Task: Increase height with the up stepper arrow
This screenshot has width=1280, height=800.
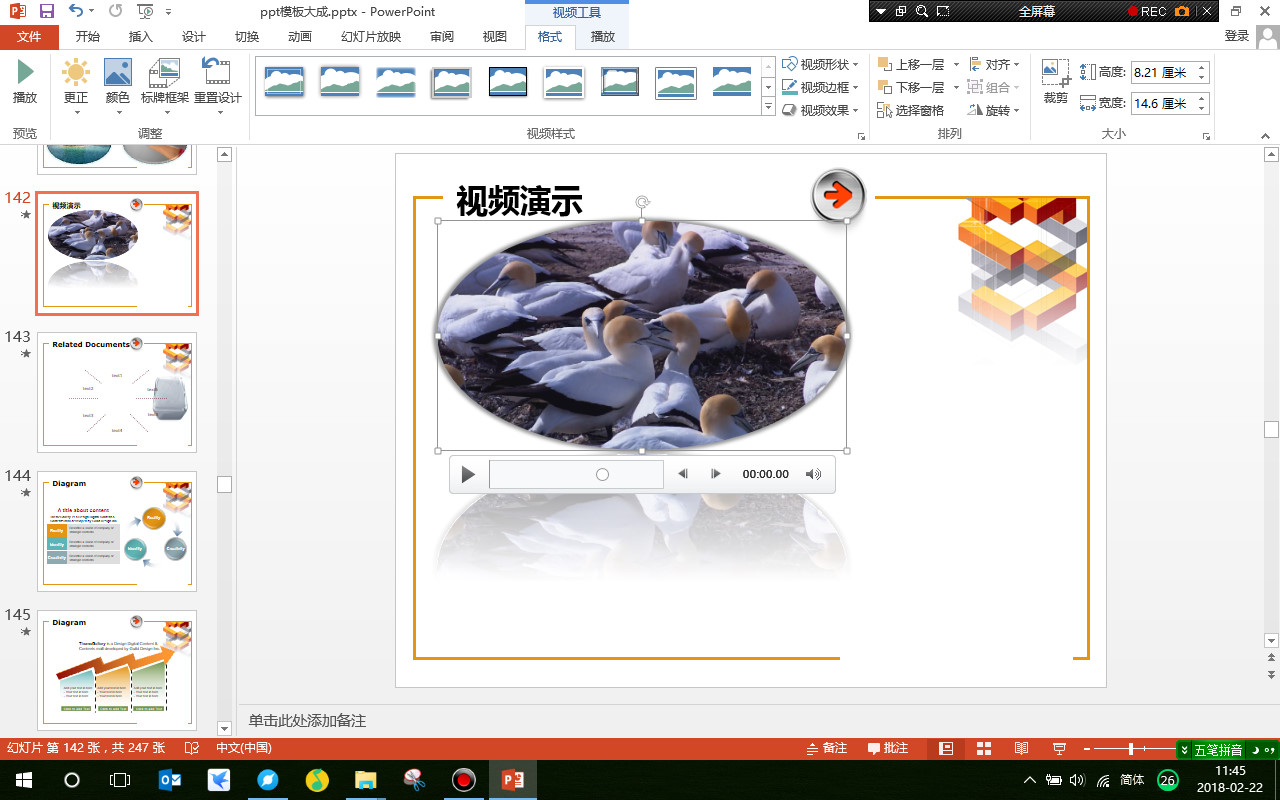Action: pos(1202,67)
